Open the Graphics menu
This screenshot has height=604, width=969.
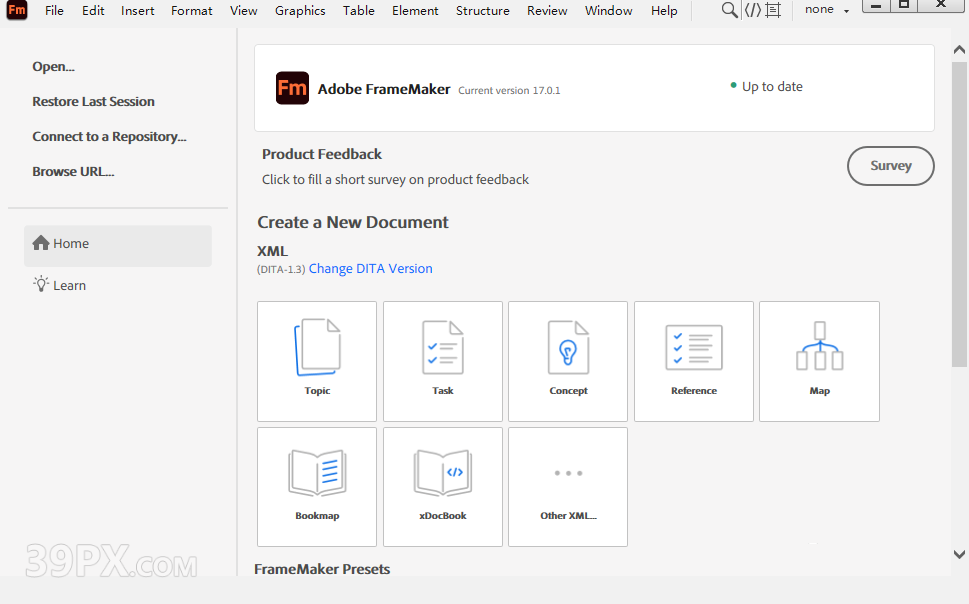tap(300, 11)
